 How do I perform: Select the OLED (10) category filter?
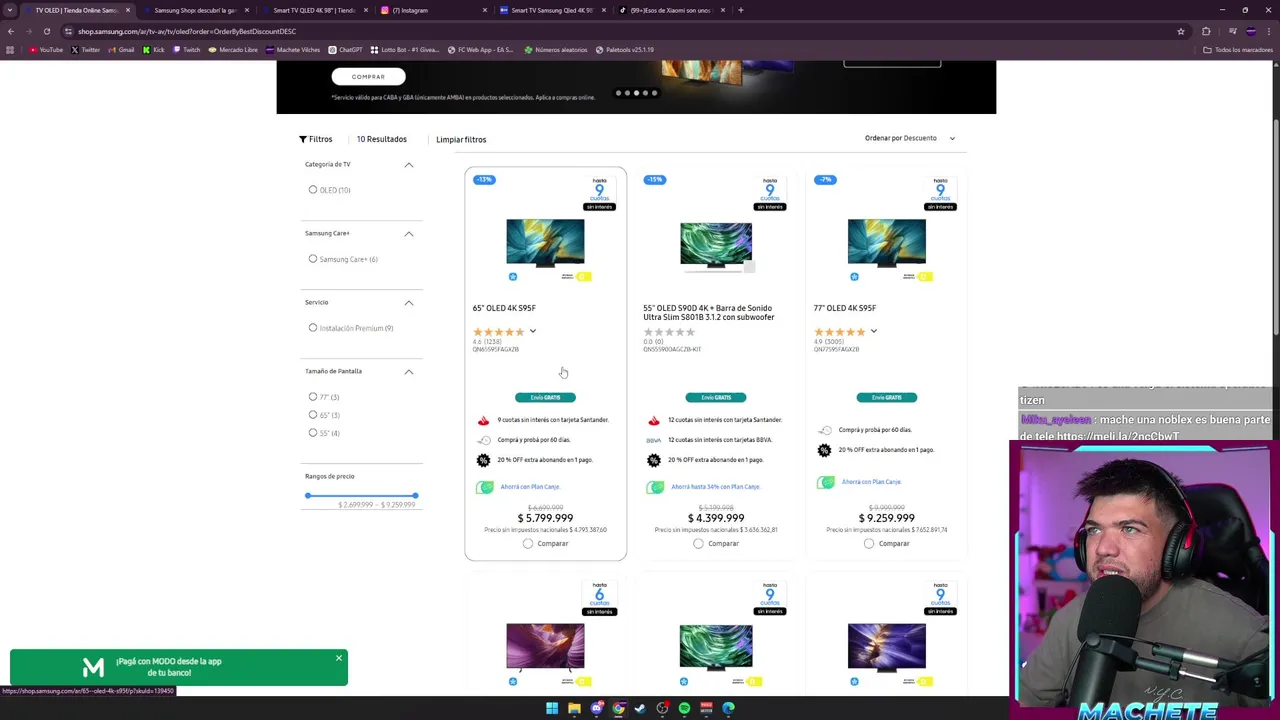click(313, 190)
